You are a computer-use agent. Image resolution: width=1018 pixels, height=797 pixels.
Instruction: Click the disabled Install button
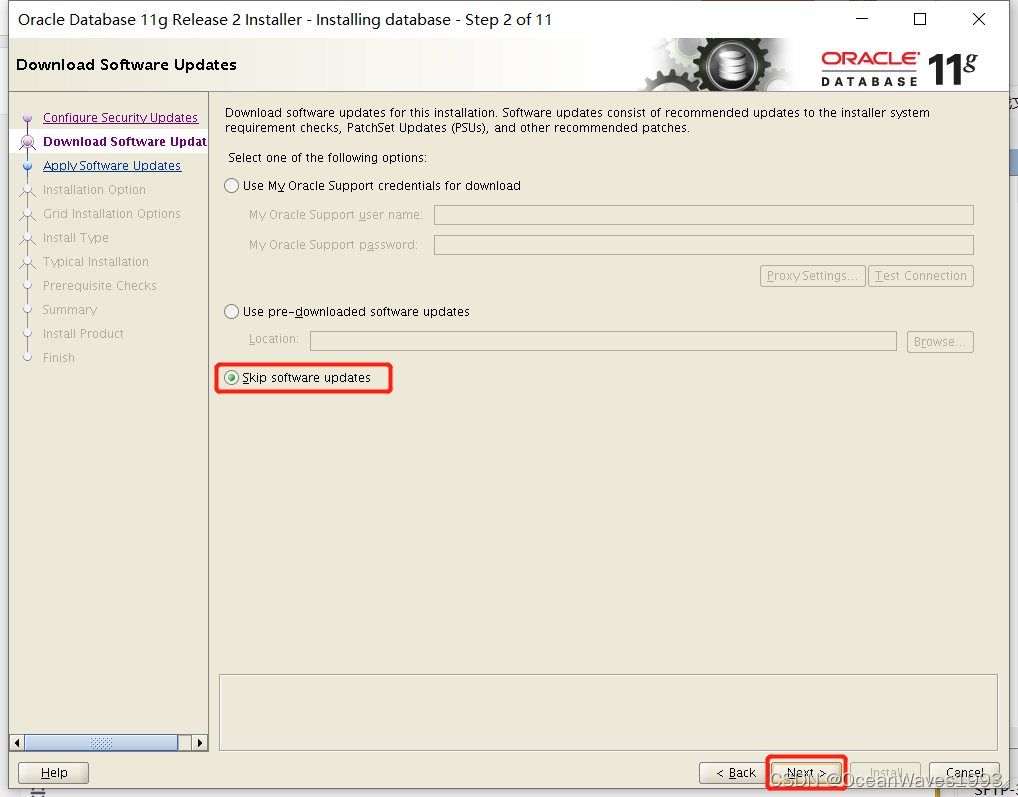886,772
